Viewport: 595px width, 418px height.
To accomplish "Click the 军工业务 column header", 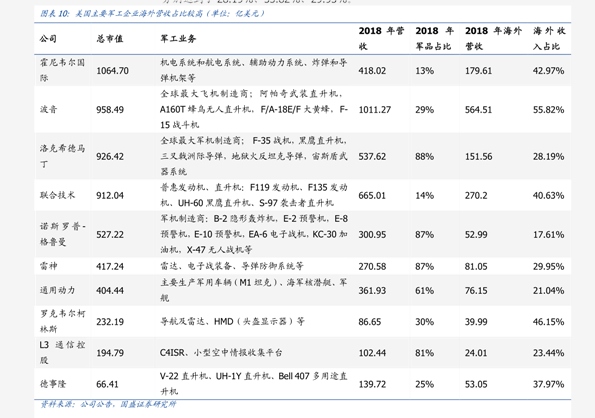I will [178, 39].
